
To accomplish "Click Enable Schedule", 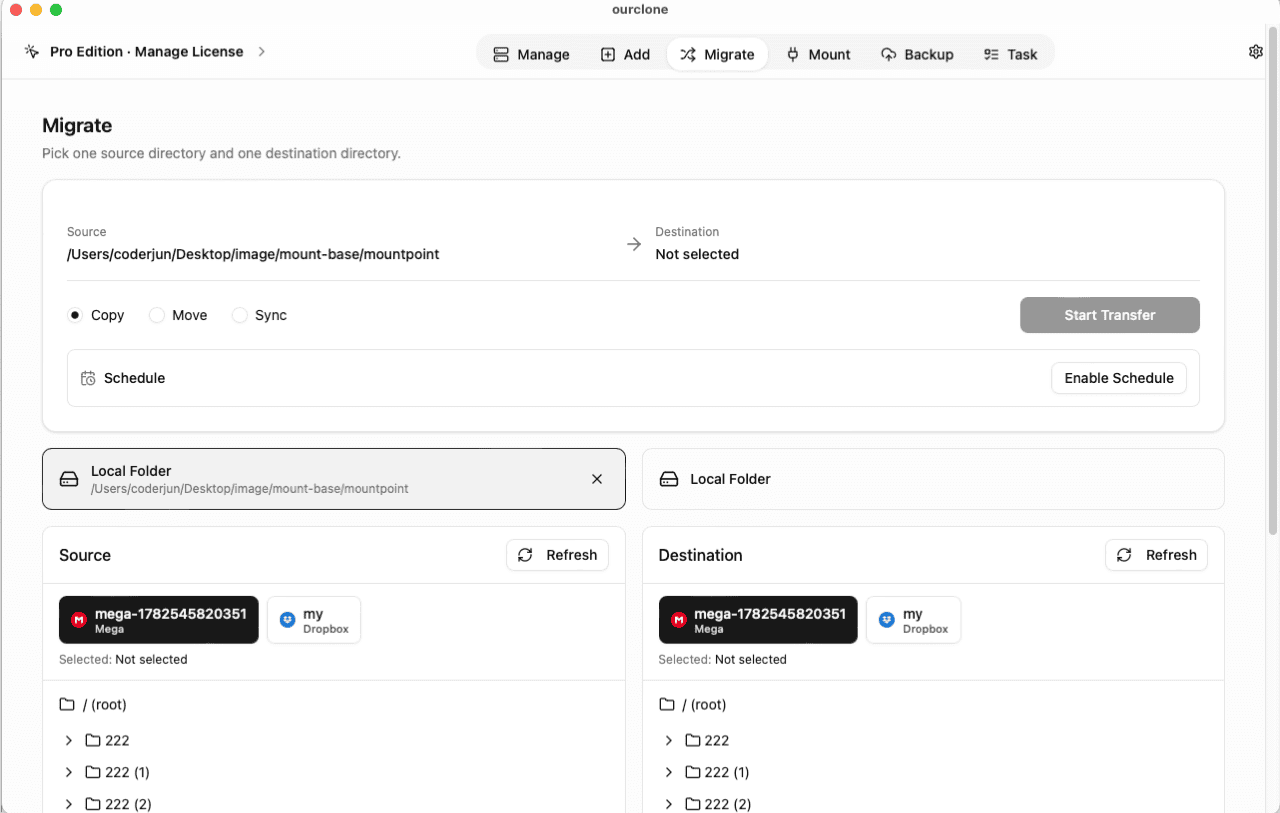I will tap(1118, 378).
